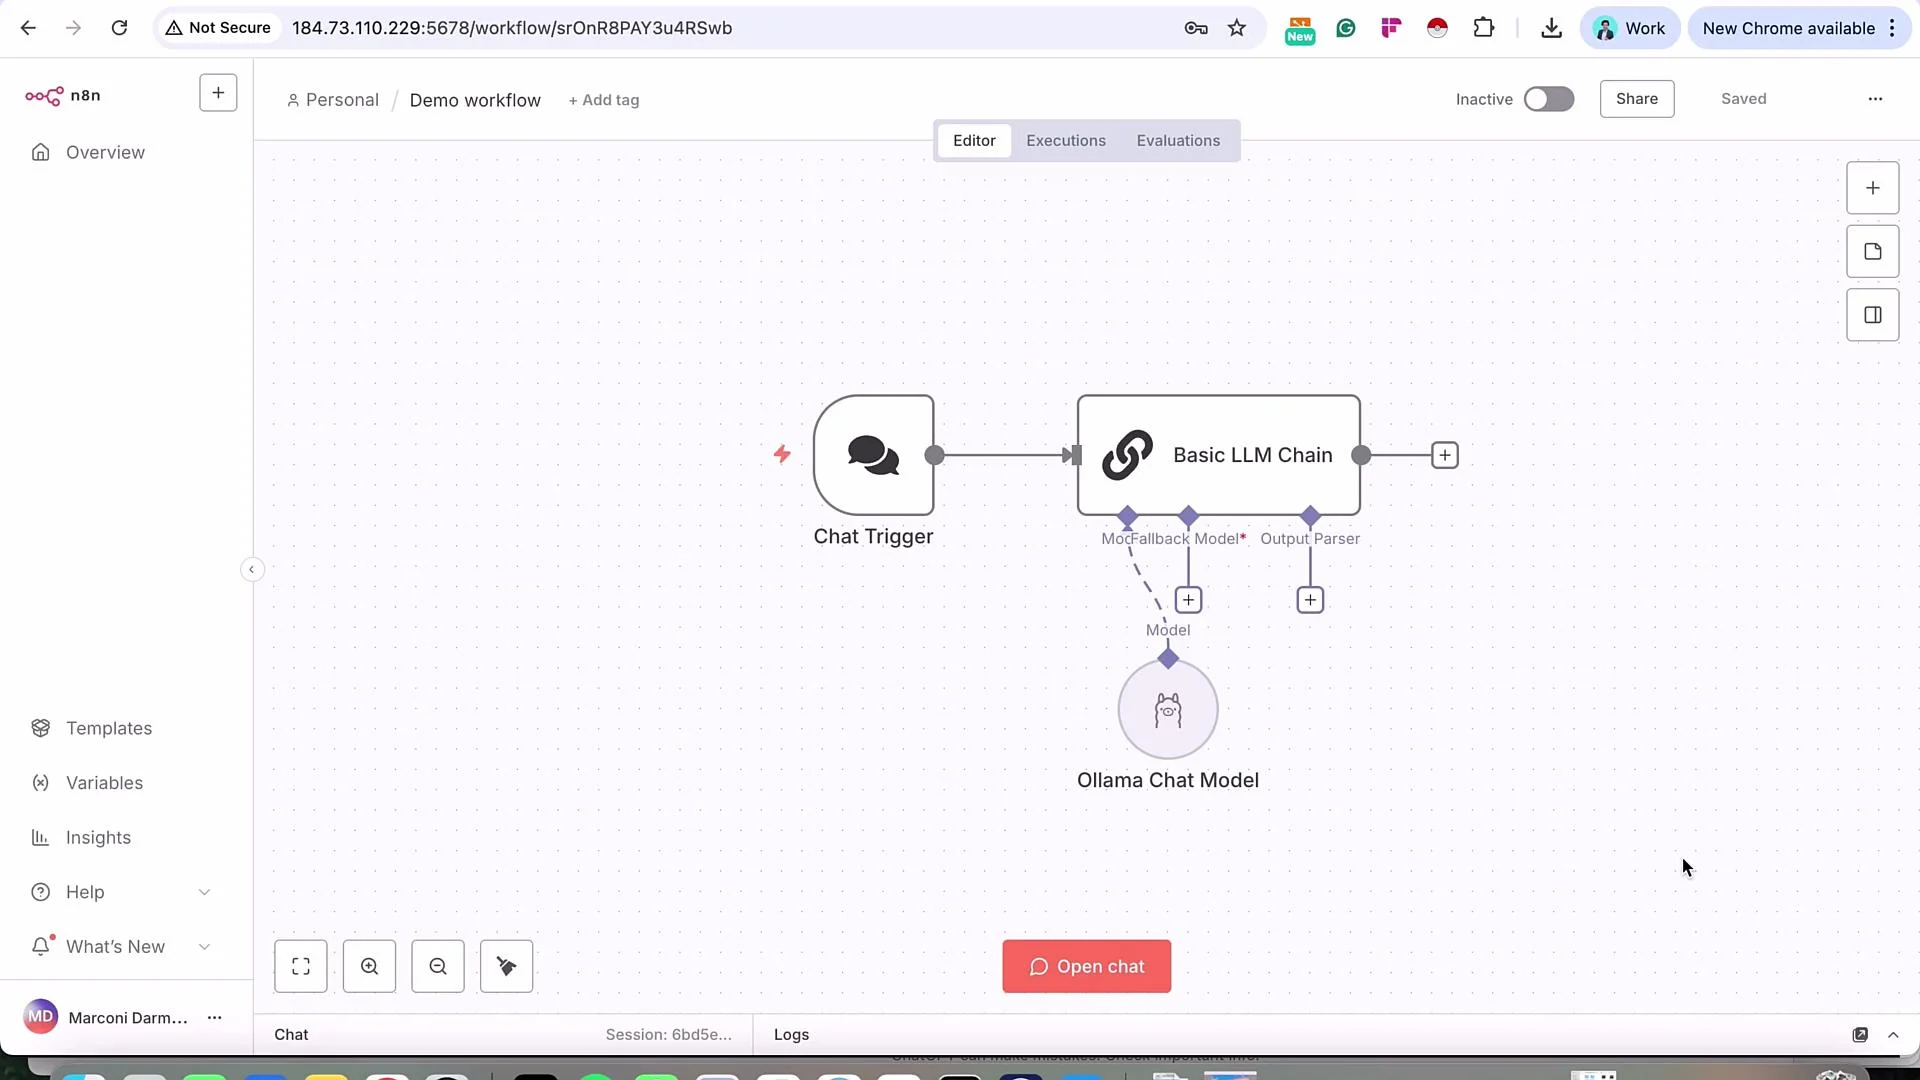The height and width of the screenshot is (1080, 1920).
Task: Select the Basic LLM Chain node
Action: coord(1219,455)
